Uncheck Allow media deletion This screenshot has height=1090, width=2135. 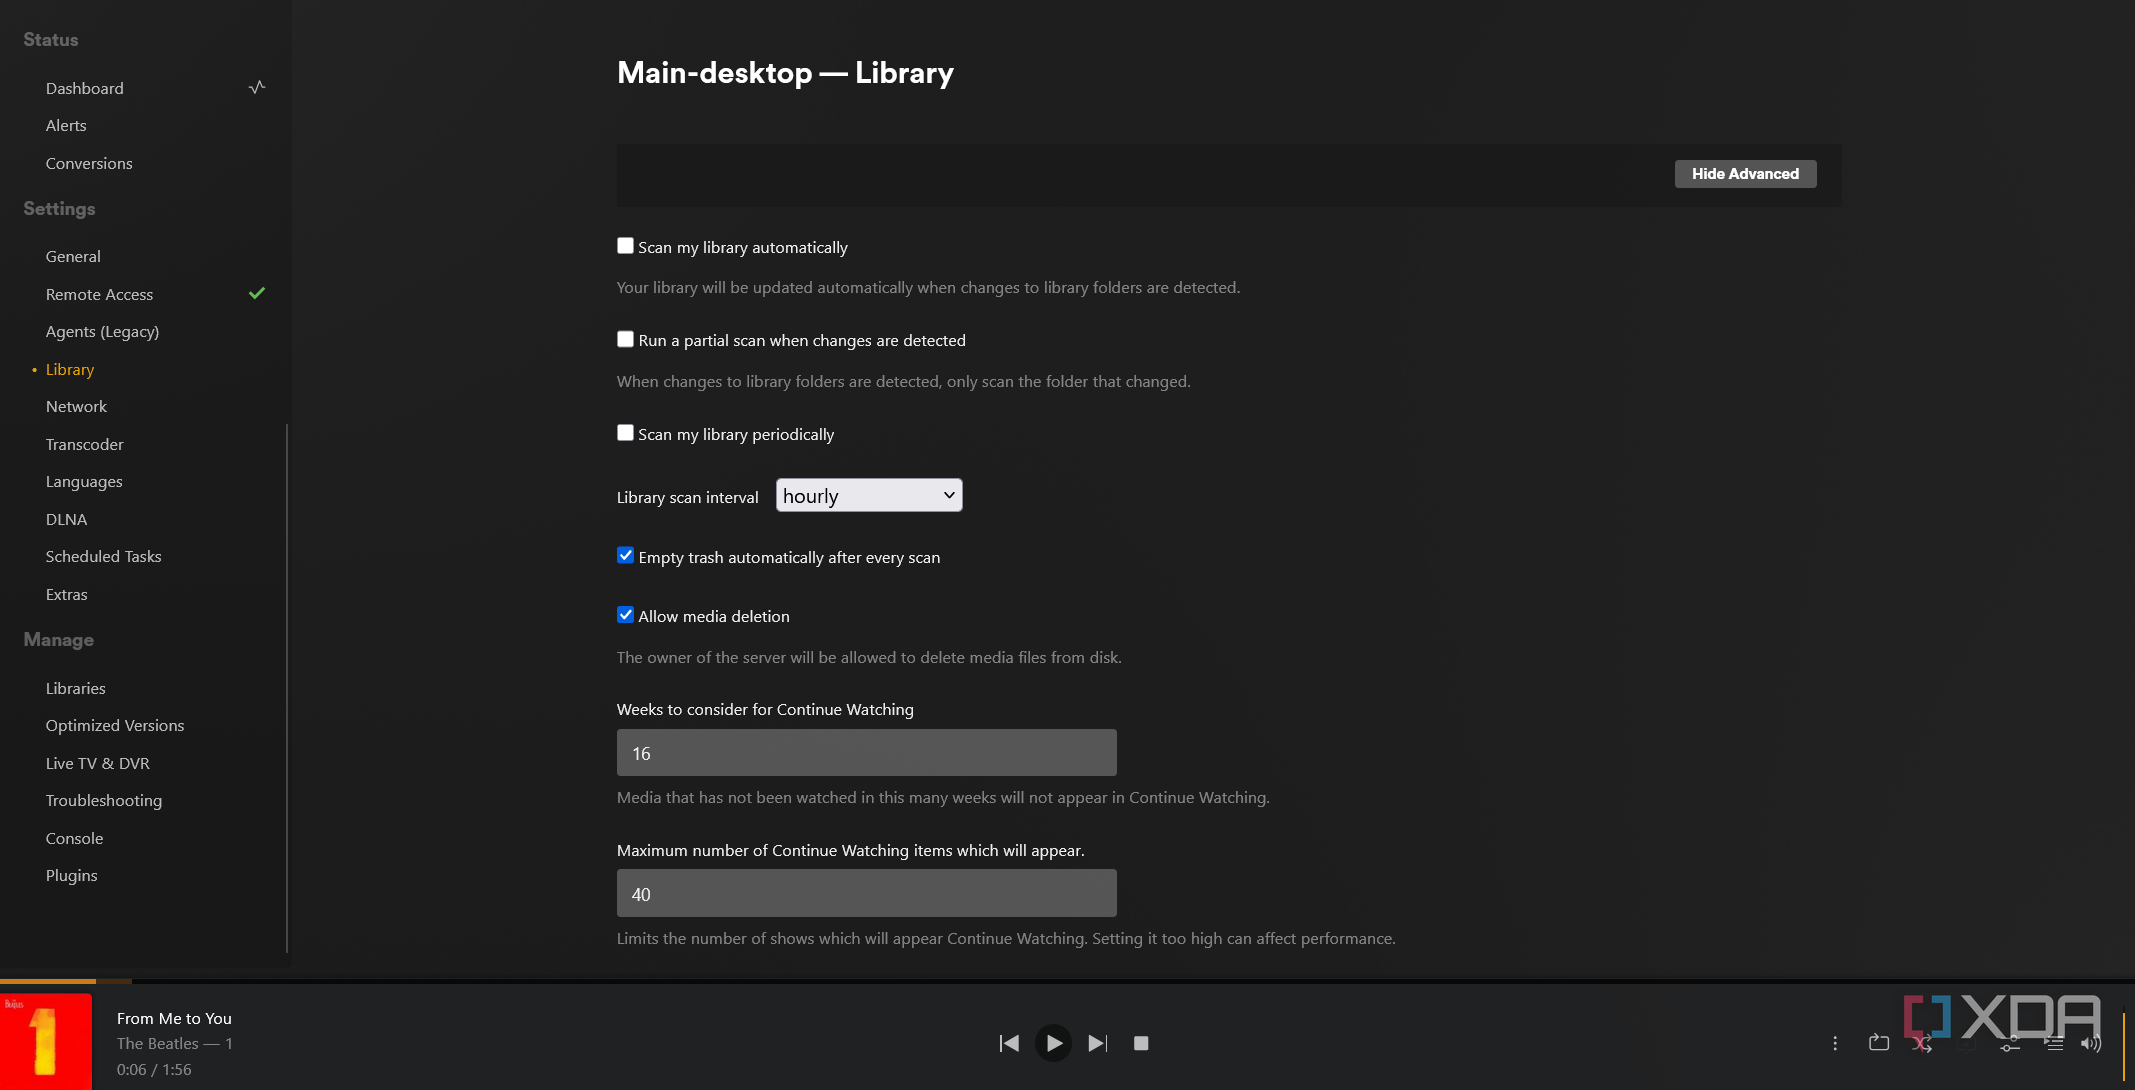(625, 615)
